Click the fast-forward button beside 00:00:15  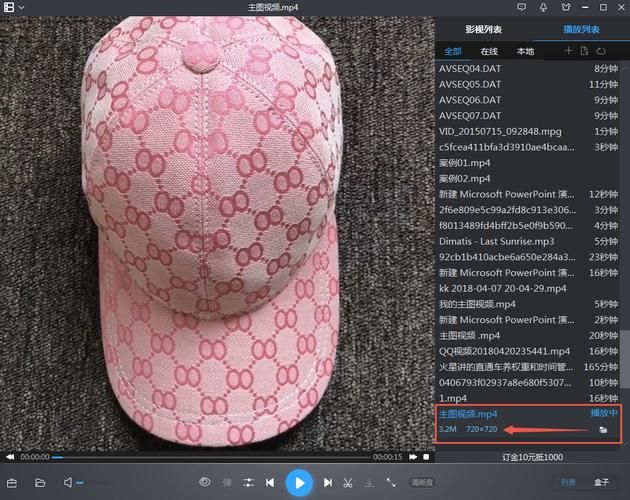[x=413, y=457]
